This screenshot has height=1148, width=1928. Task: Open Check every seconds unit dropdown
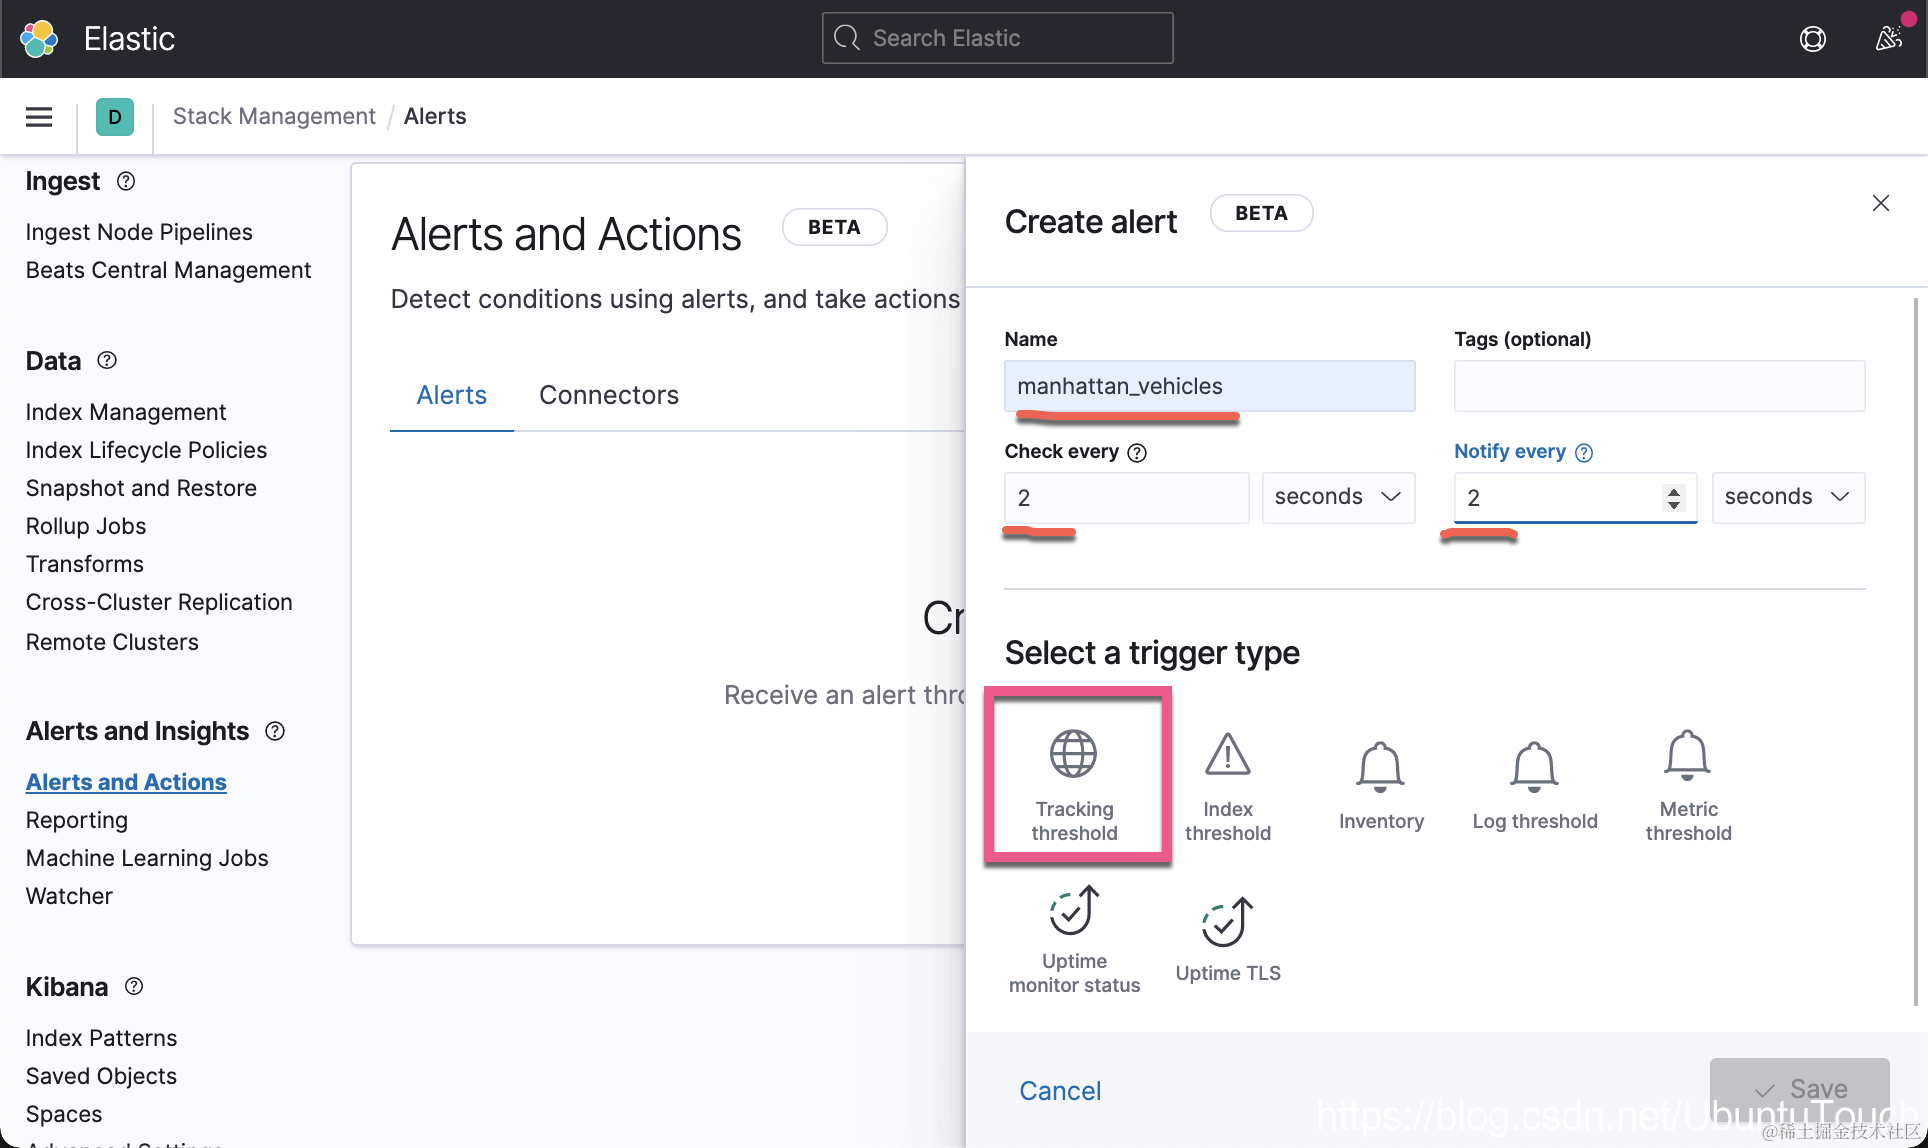pos(1337,497)
